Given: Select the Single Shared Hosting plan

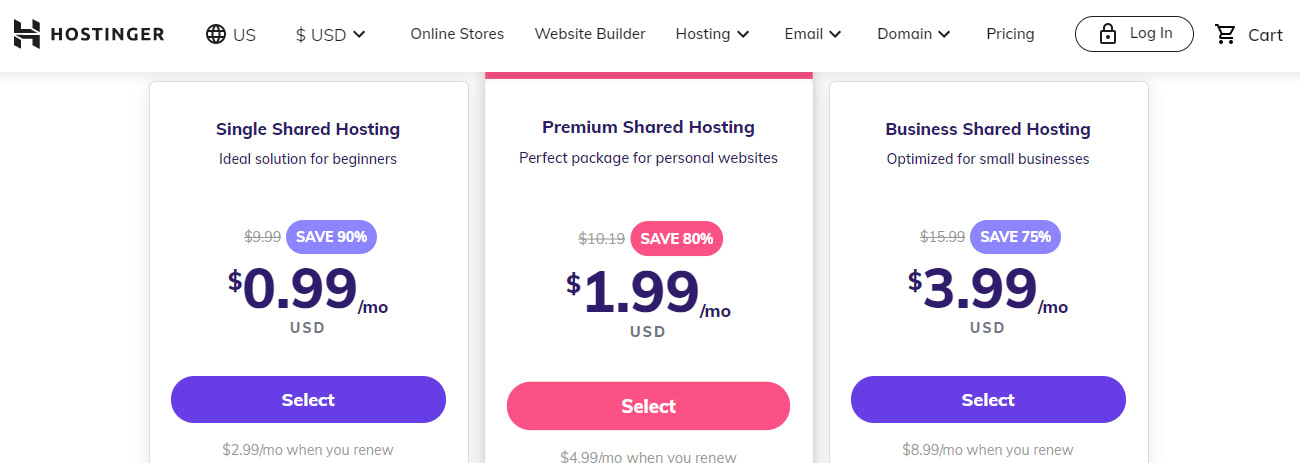Looking at the screenshot, I should (x=308, y=400).
